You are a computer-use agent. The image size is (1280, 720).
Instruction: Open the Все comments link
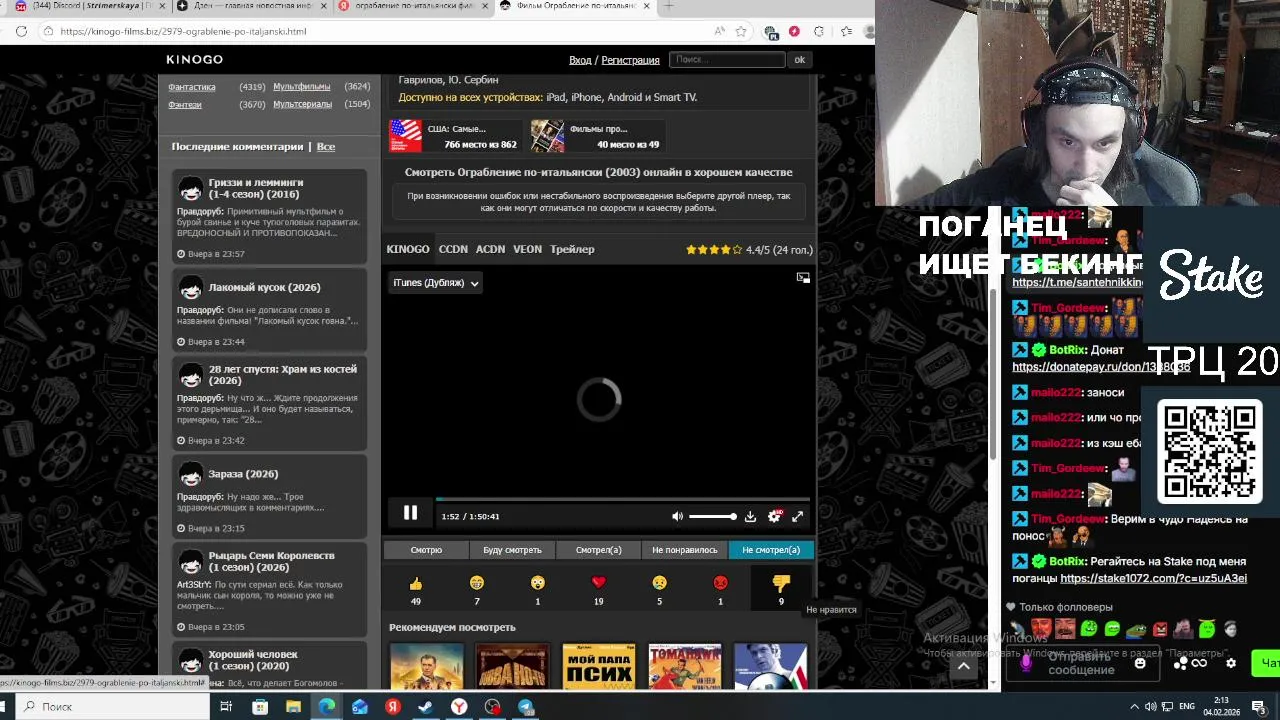click(326, 147)
